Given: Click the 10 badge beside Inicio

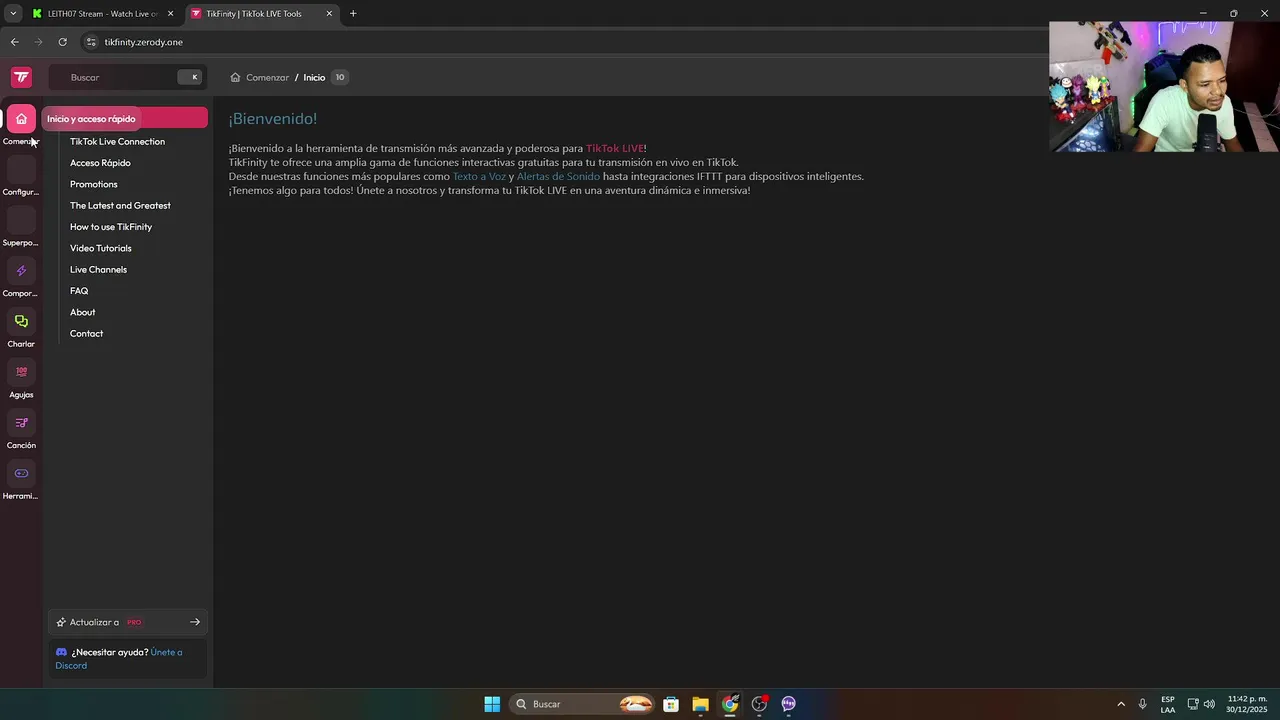Looking at the screenshot, I should pos(340,77).
